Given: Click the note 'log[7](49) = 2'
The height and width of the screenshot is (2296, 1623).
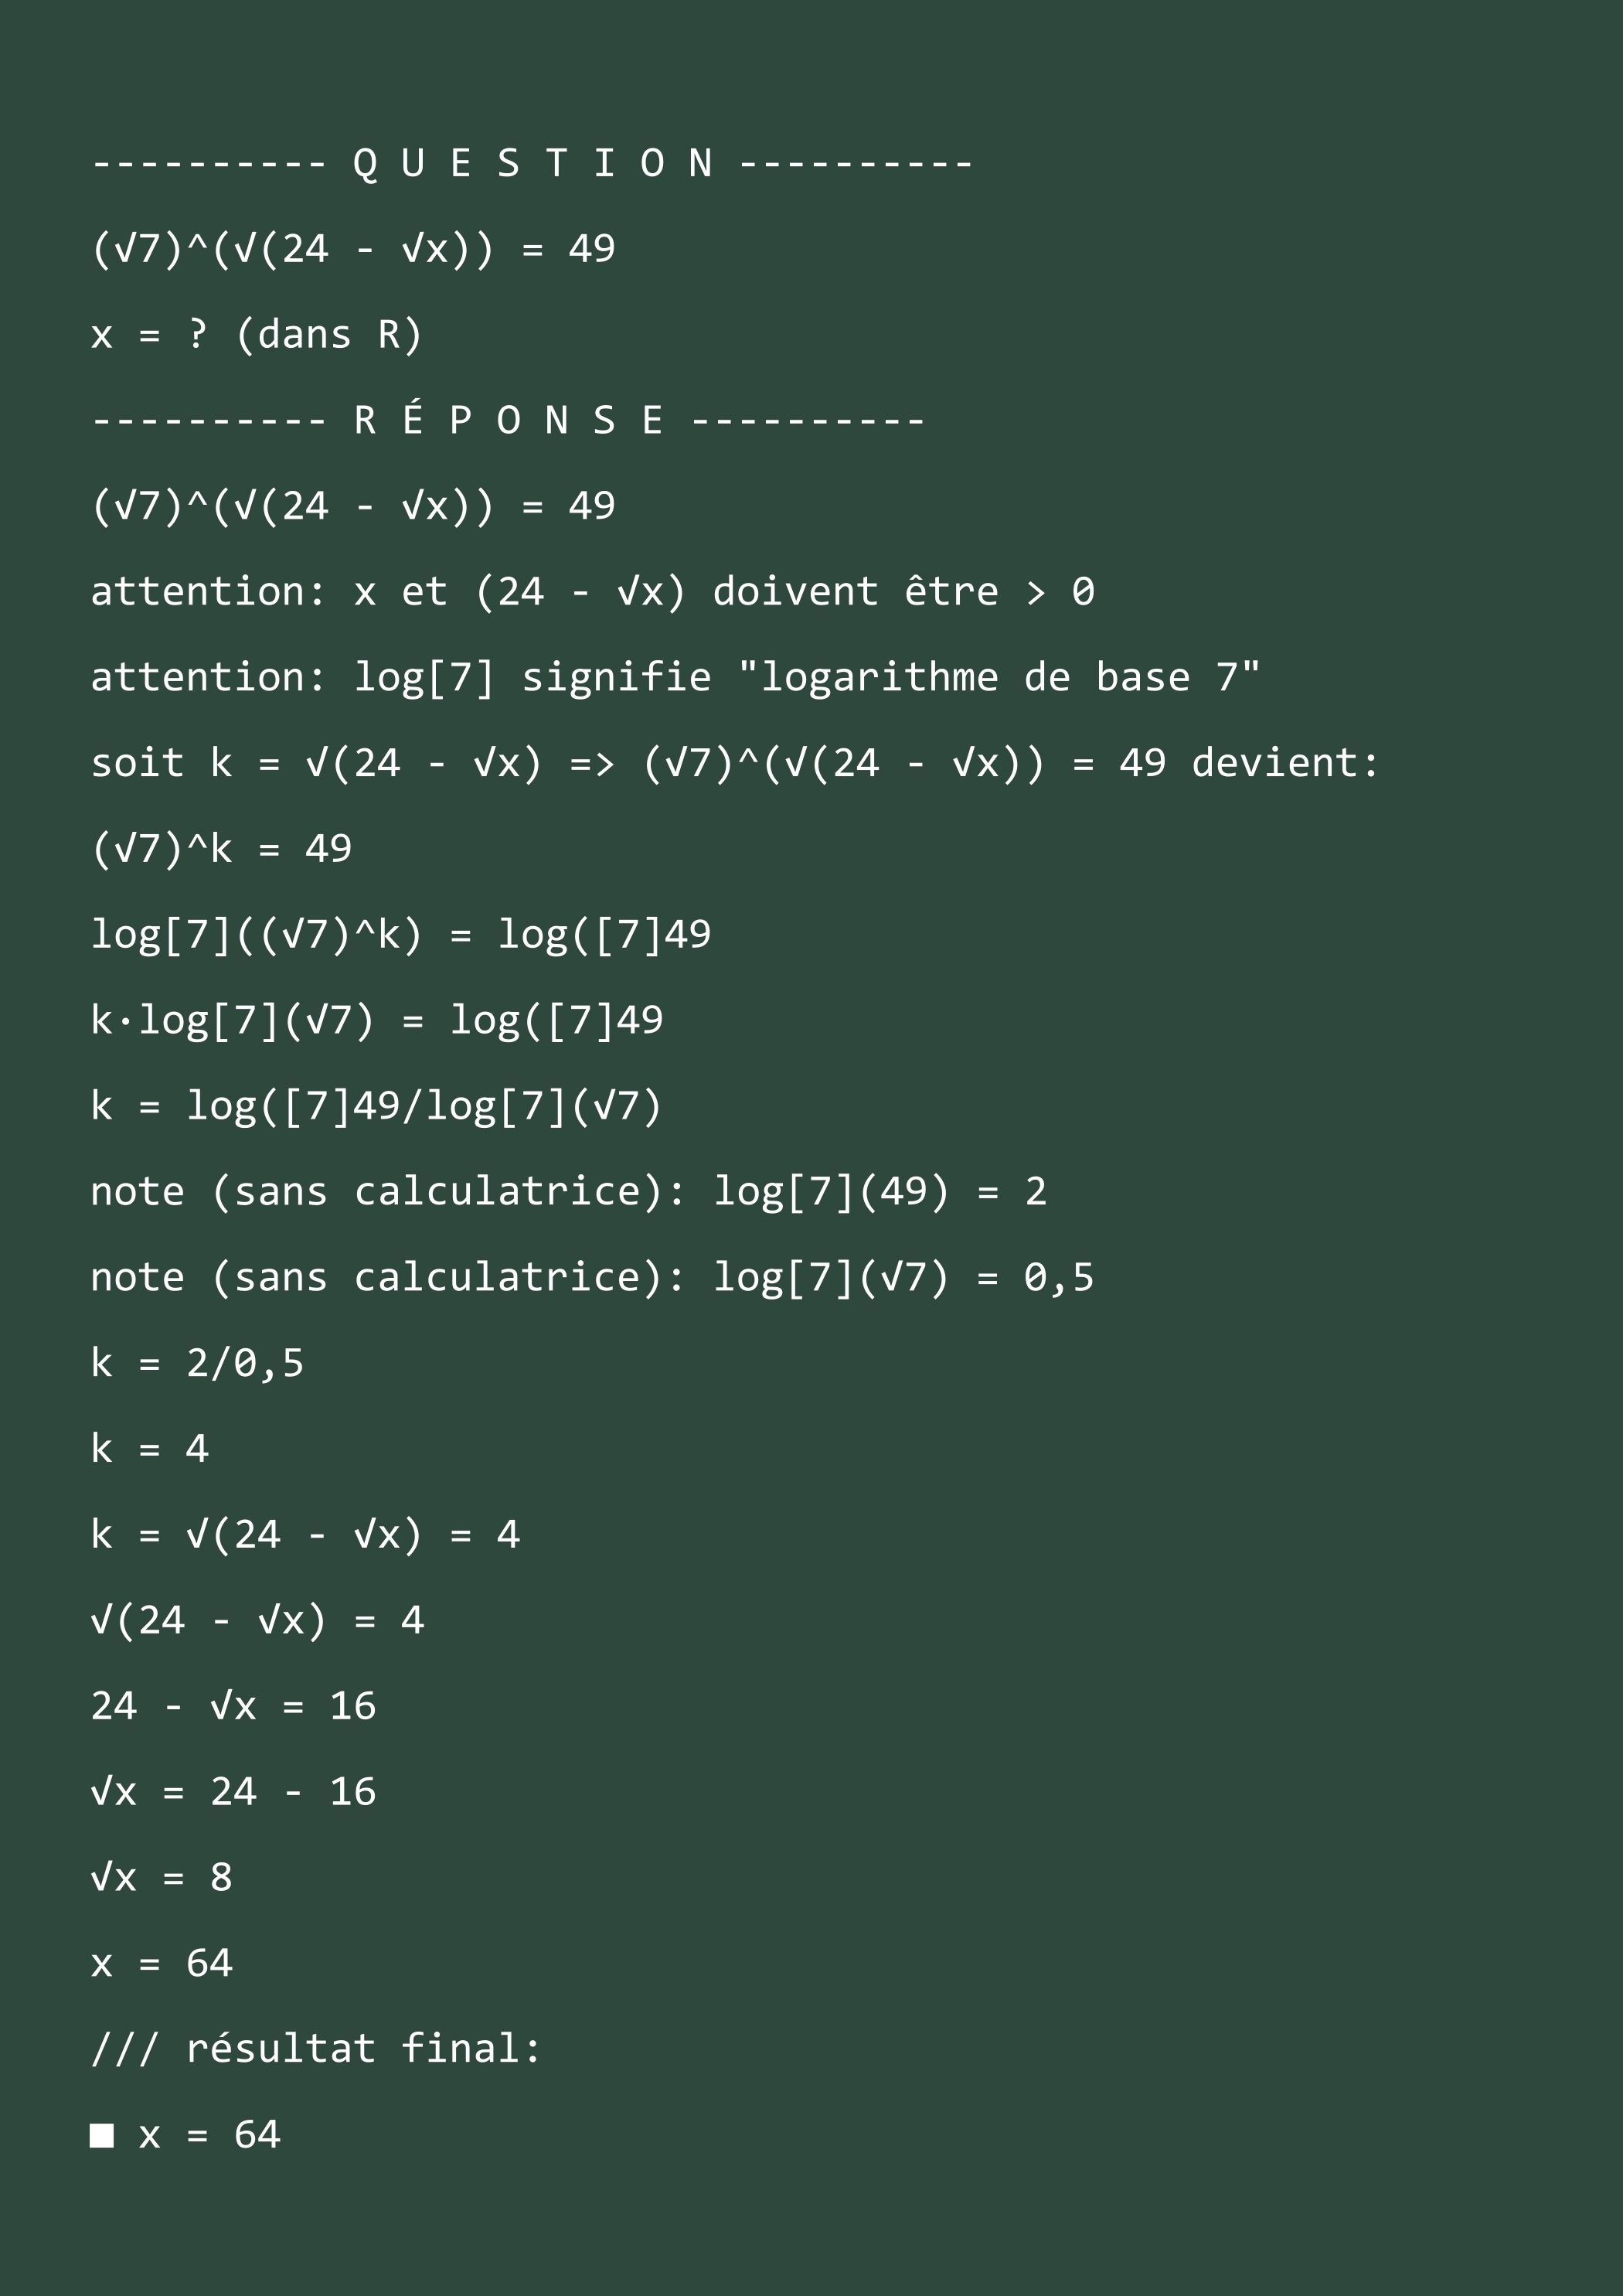Looking at the screenshot, I should (x=569, y=1192).
